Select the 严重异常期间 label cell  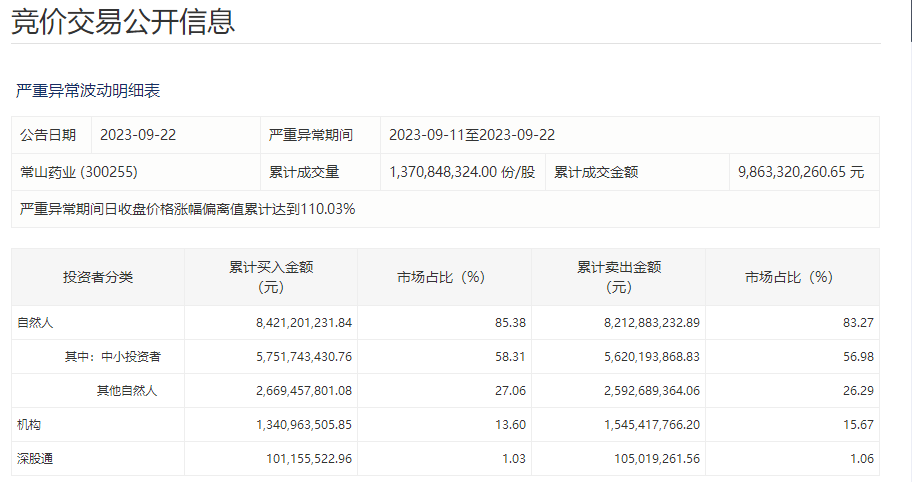[310, 135]
